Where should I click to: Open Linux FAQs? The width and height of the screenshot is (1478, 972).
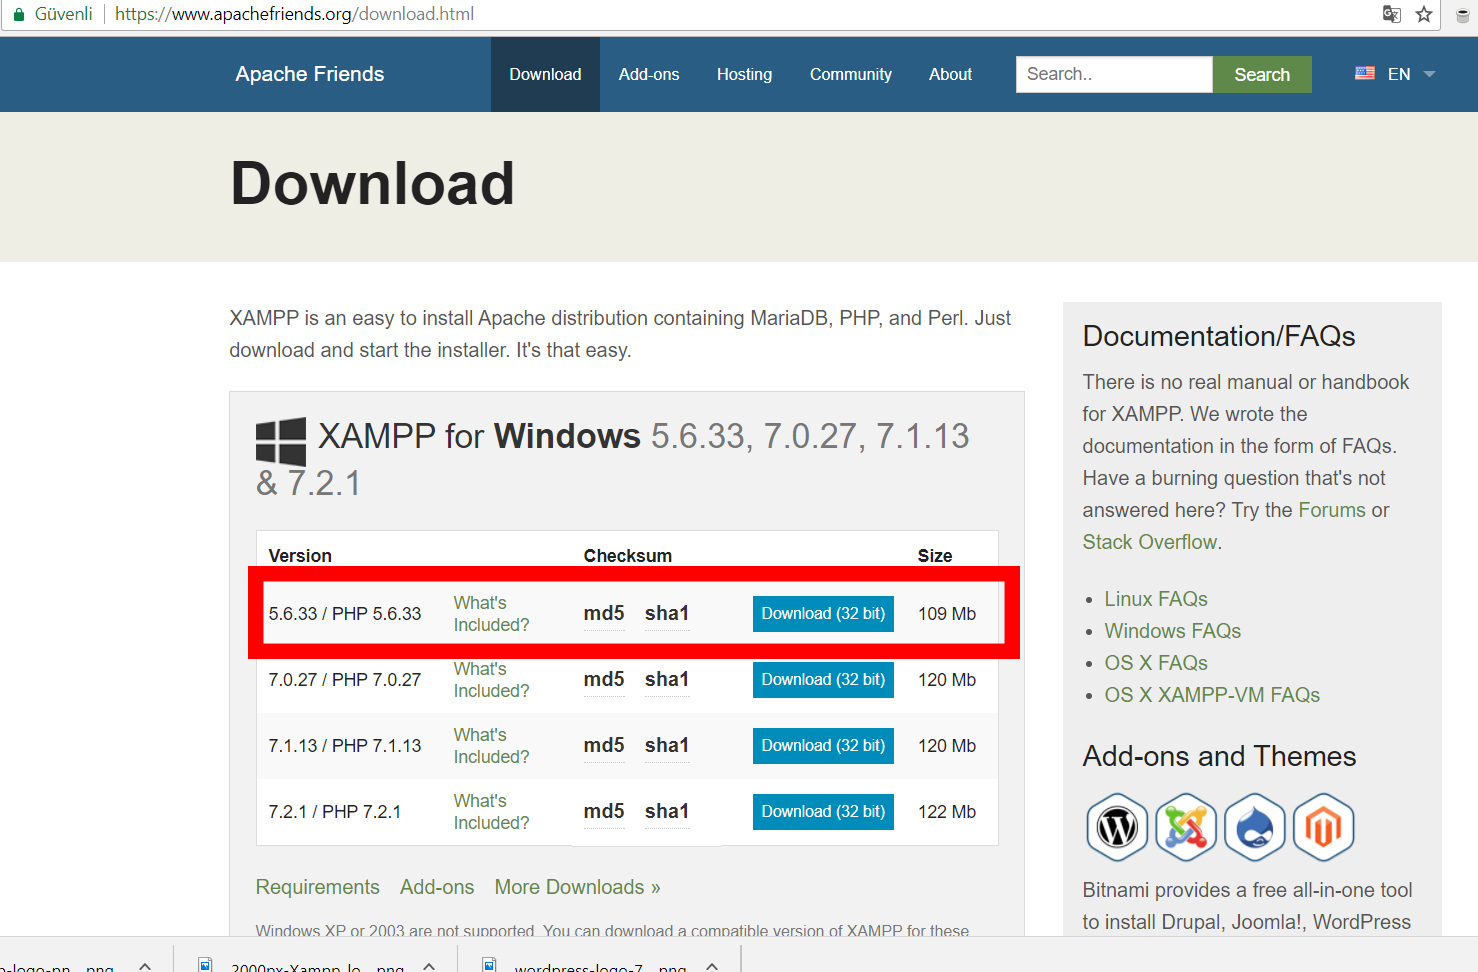[1156, 599]
